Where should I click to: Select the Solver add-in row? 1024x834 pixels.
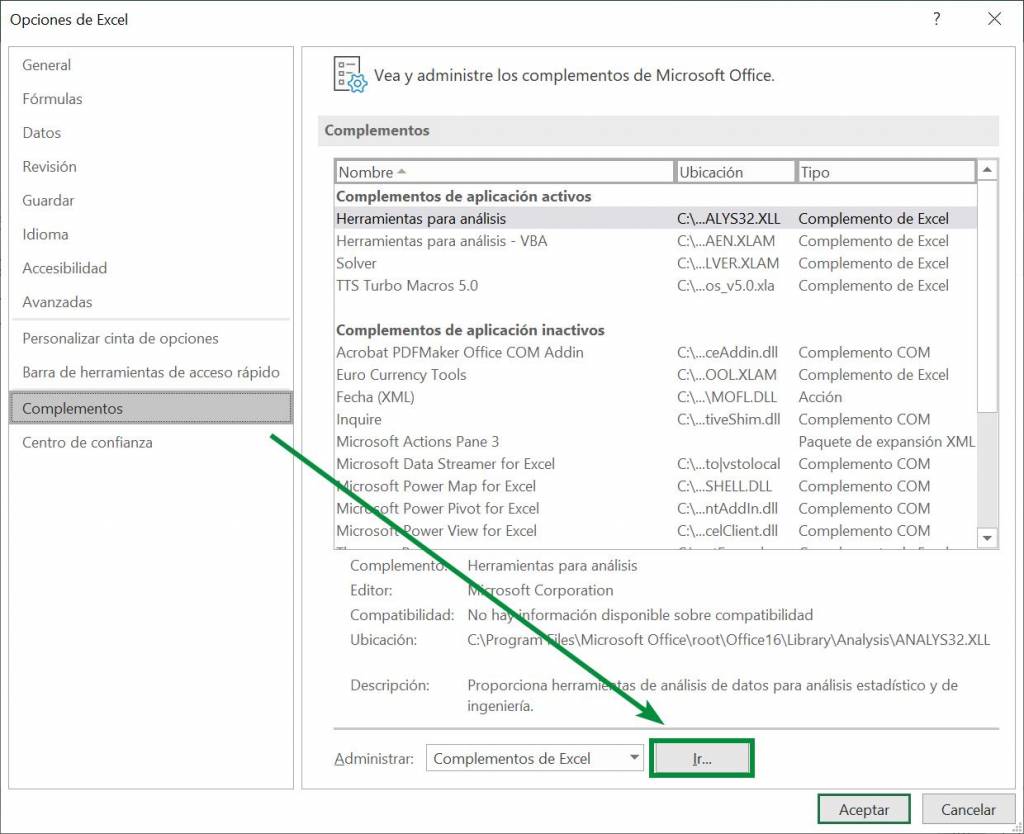[x=656, y=263]
